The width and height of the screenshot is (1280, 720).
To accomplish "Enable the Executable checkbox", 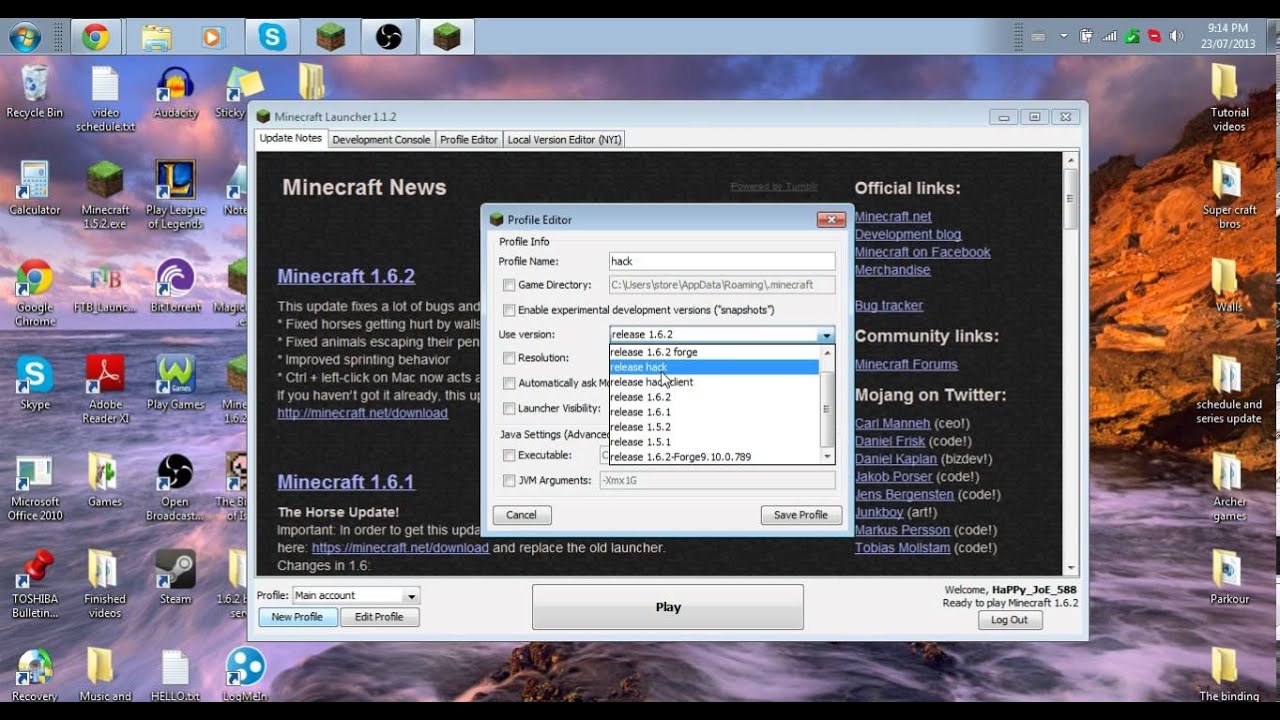I will pos(509,455).
